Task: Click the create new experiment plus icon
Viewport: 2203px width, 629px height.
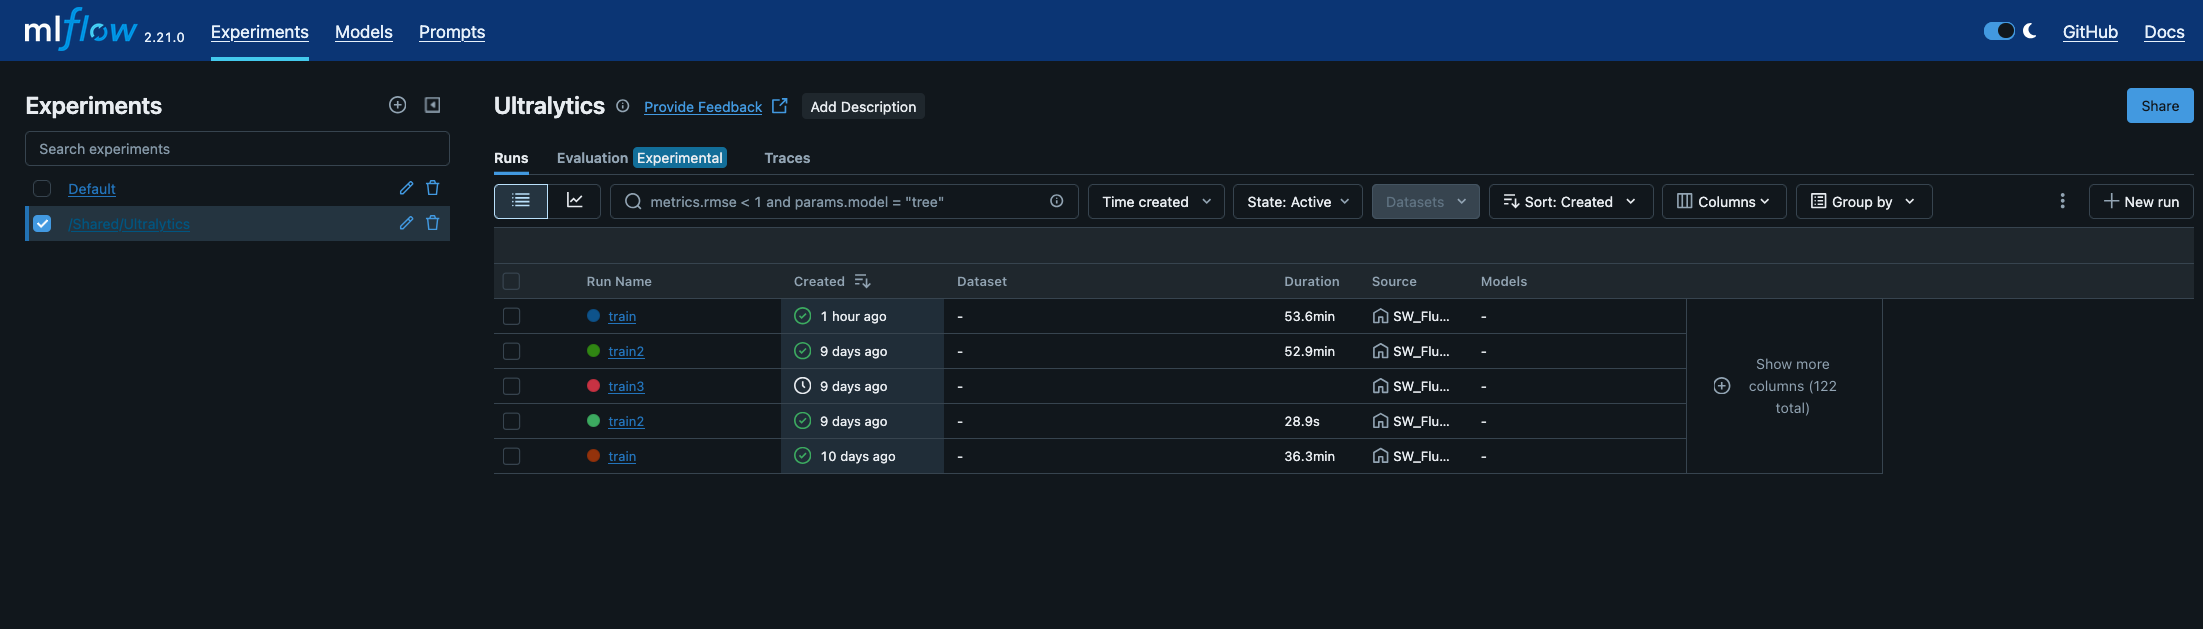Action: (x=397, y=105)
